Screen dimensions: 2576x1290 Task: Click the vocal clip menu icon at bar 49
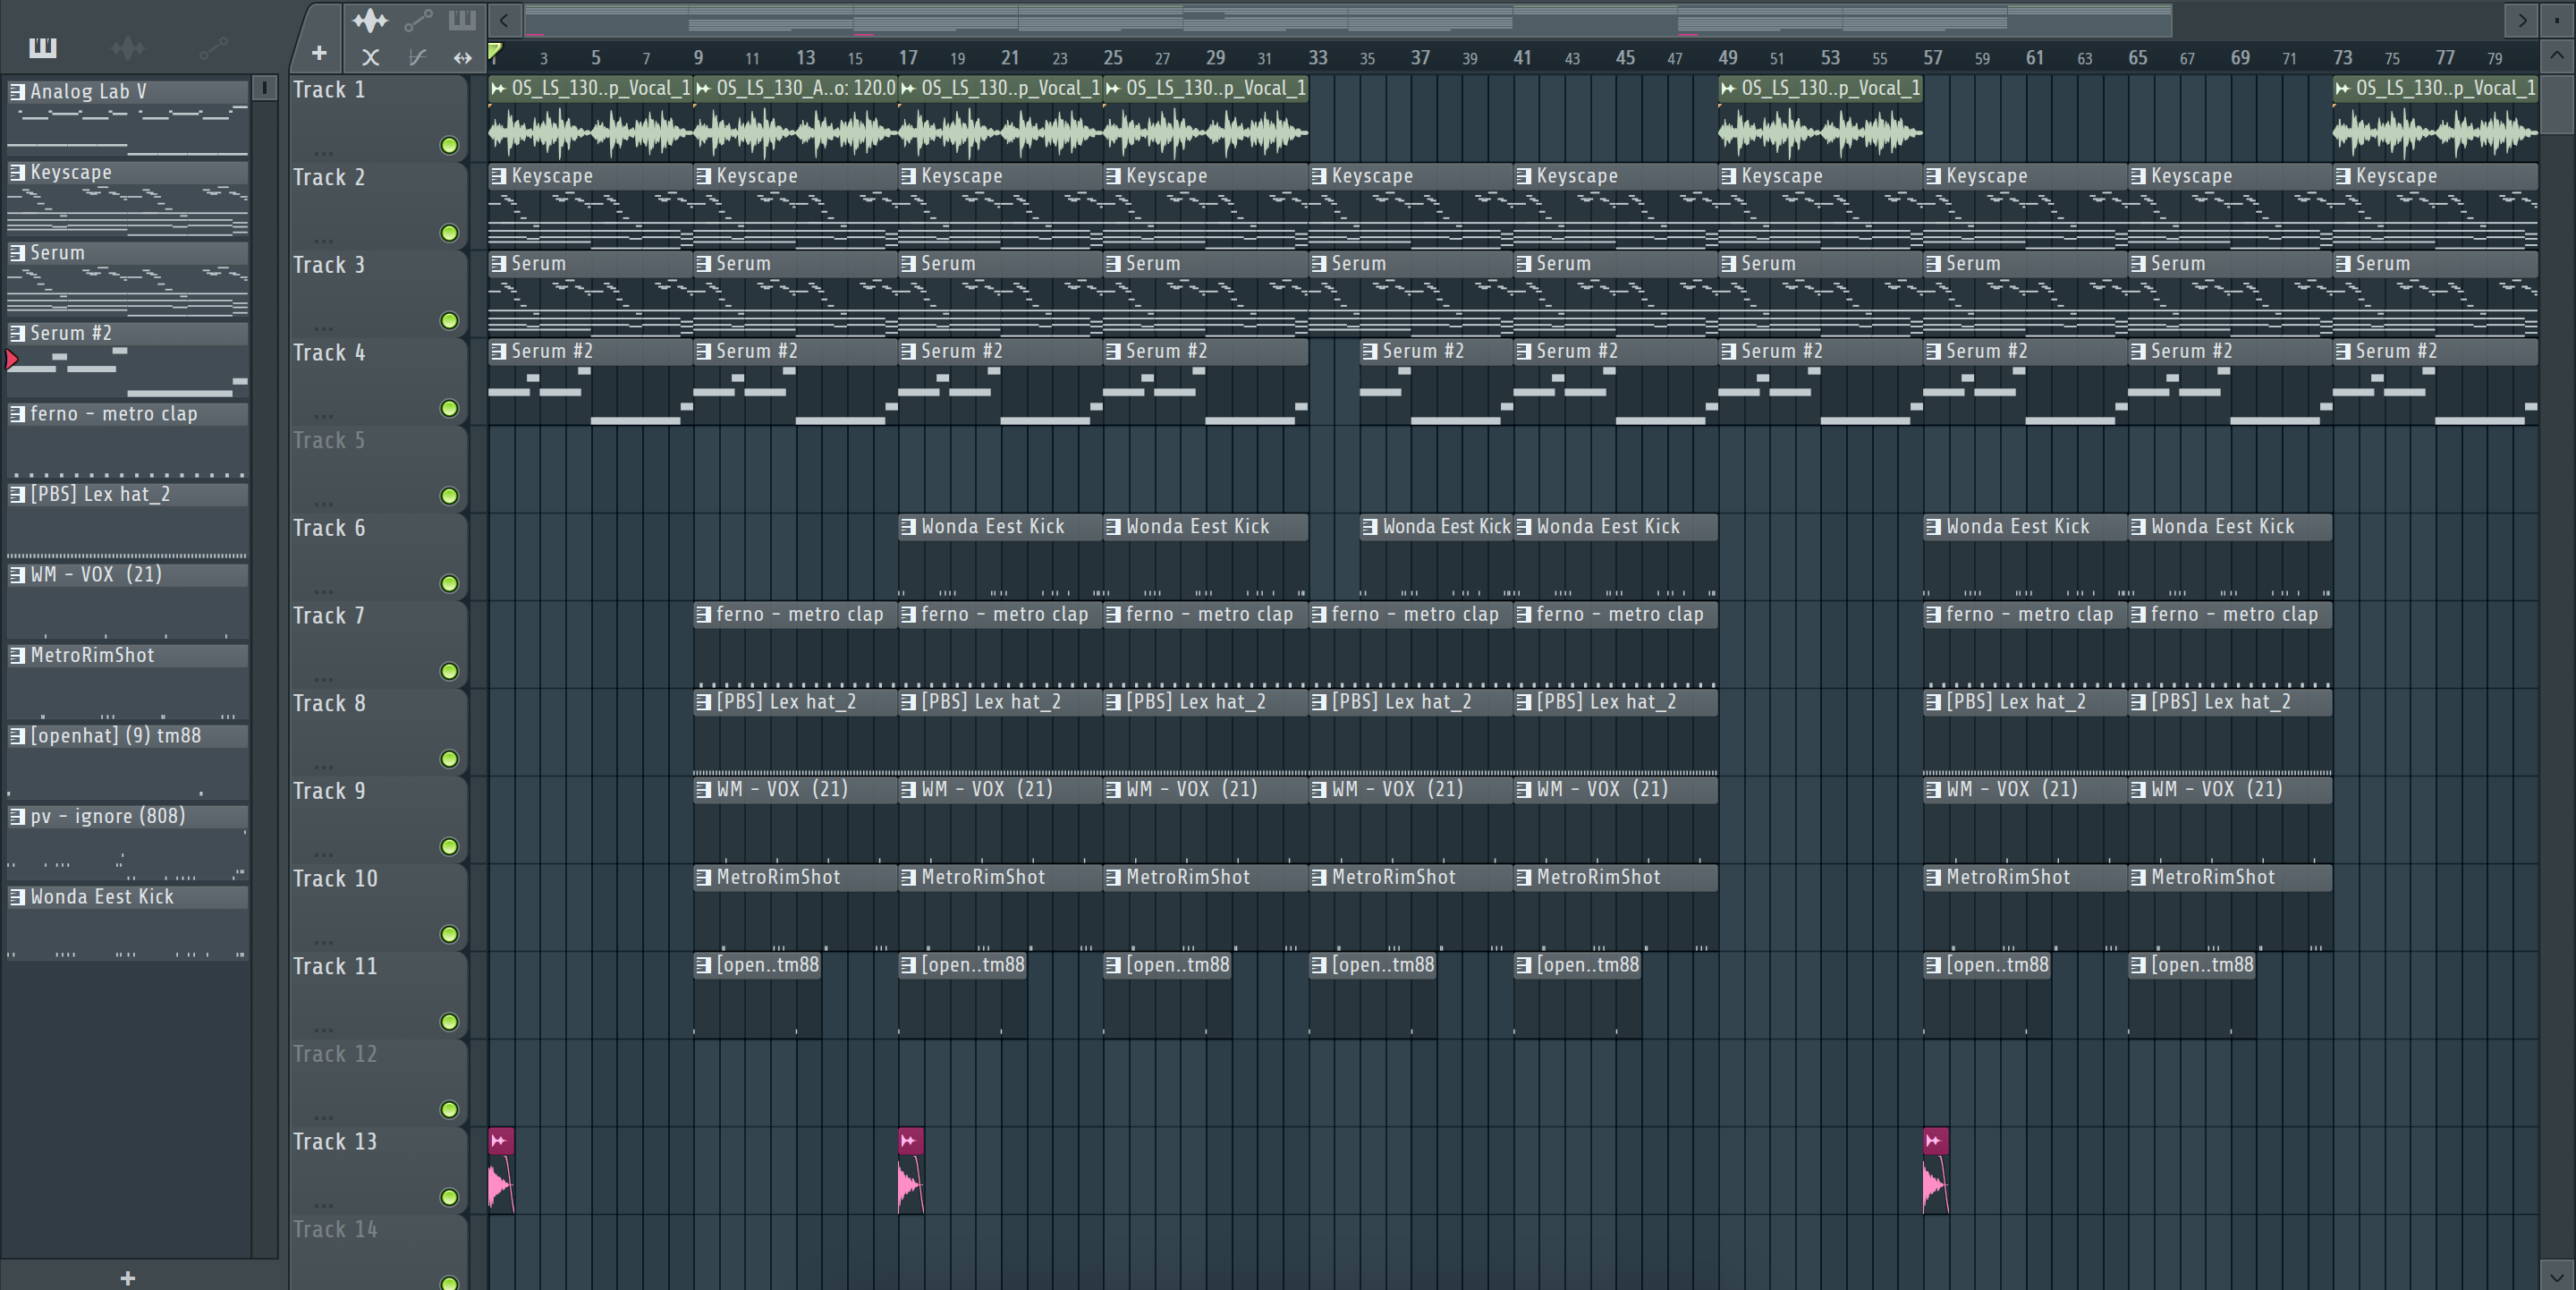[1728, 88]
